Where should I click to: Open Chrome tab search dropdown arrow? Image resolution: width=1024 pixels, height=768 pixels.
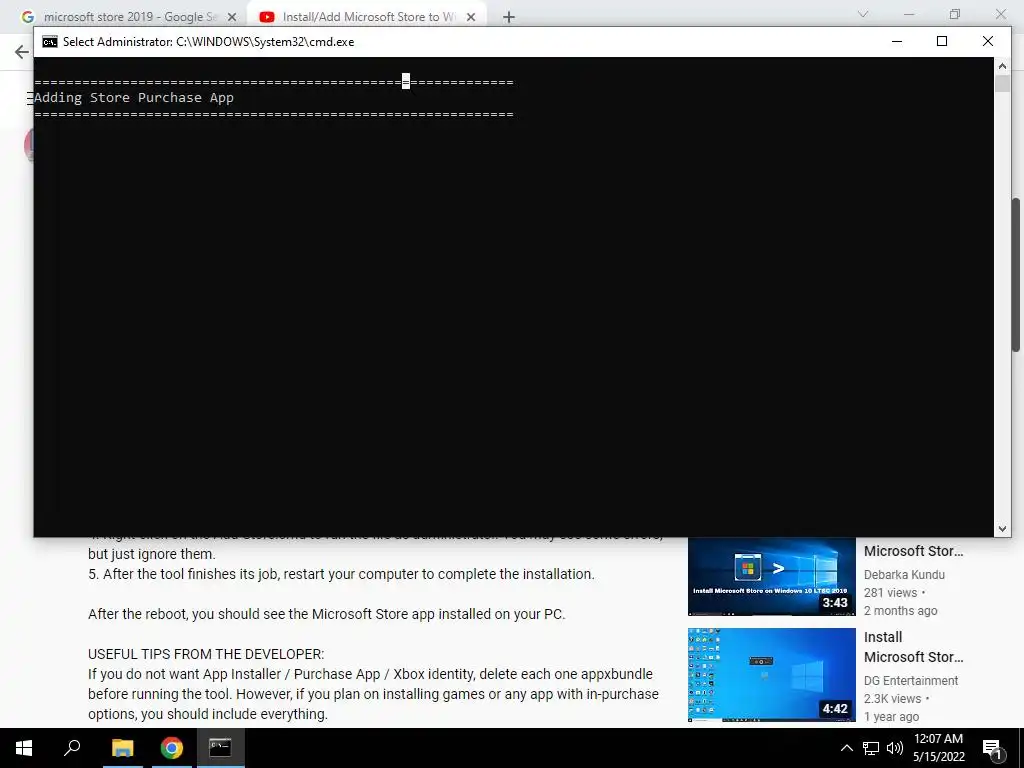tap(863, 14)
